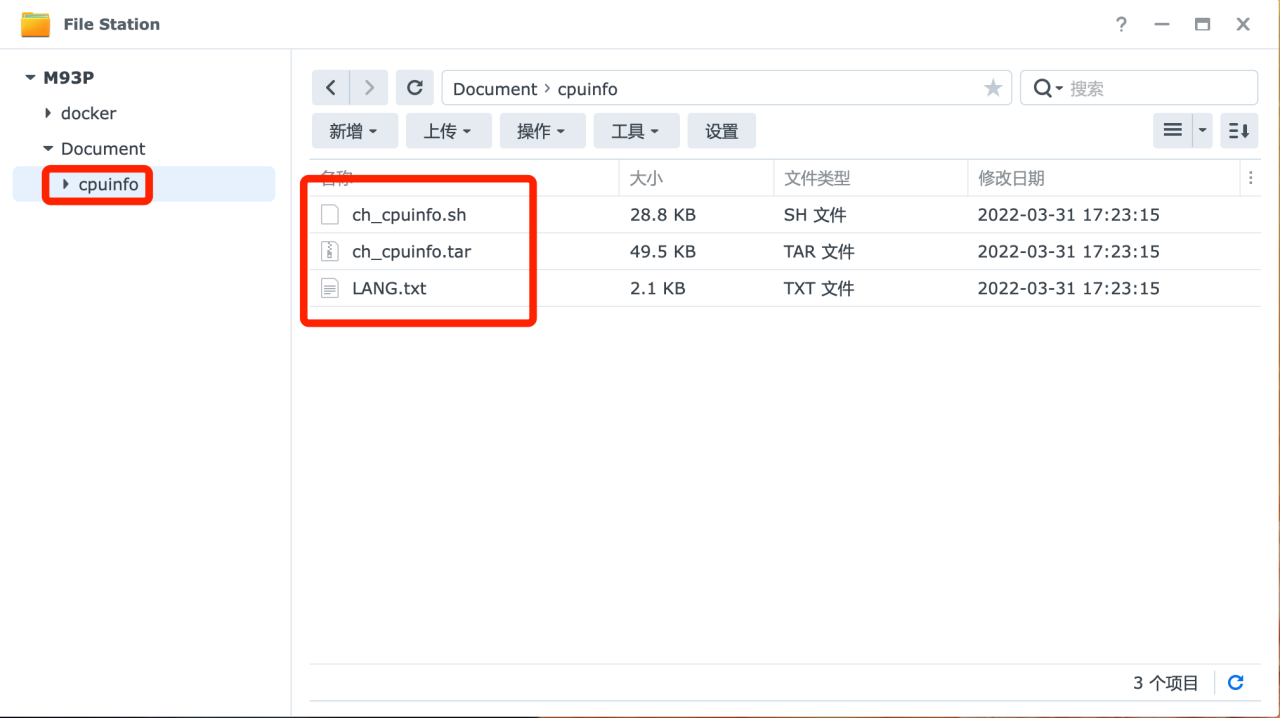This screenshot has width=1280, height=718.
Task: Open the column options menu
Action: pos(1250,178)
